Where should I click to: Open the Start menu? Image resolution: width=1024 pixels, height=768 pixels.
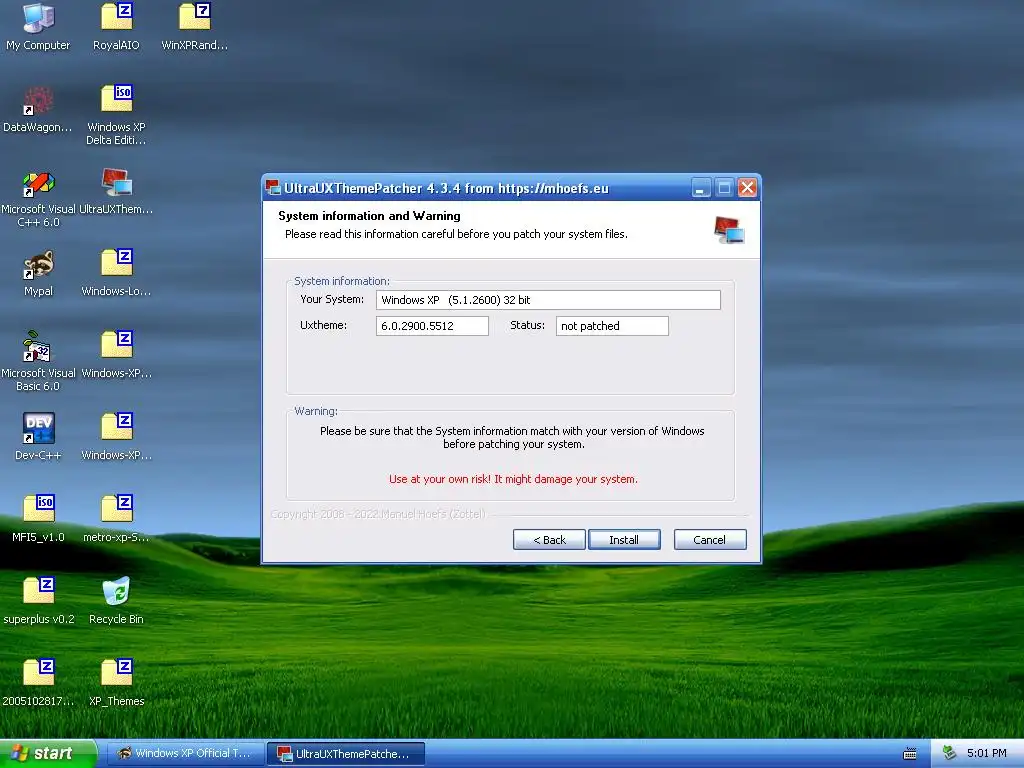[48, 754]
